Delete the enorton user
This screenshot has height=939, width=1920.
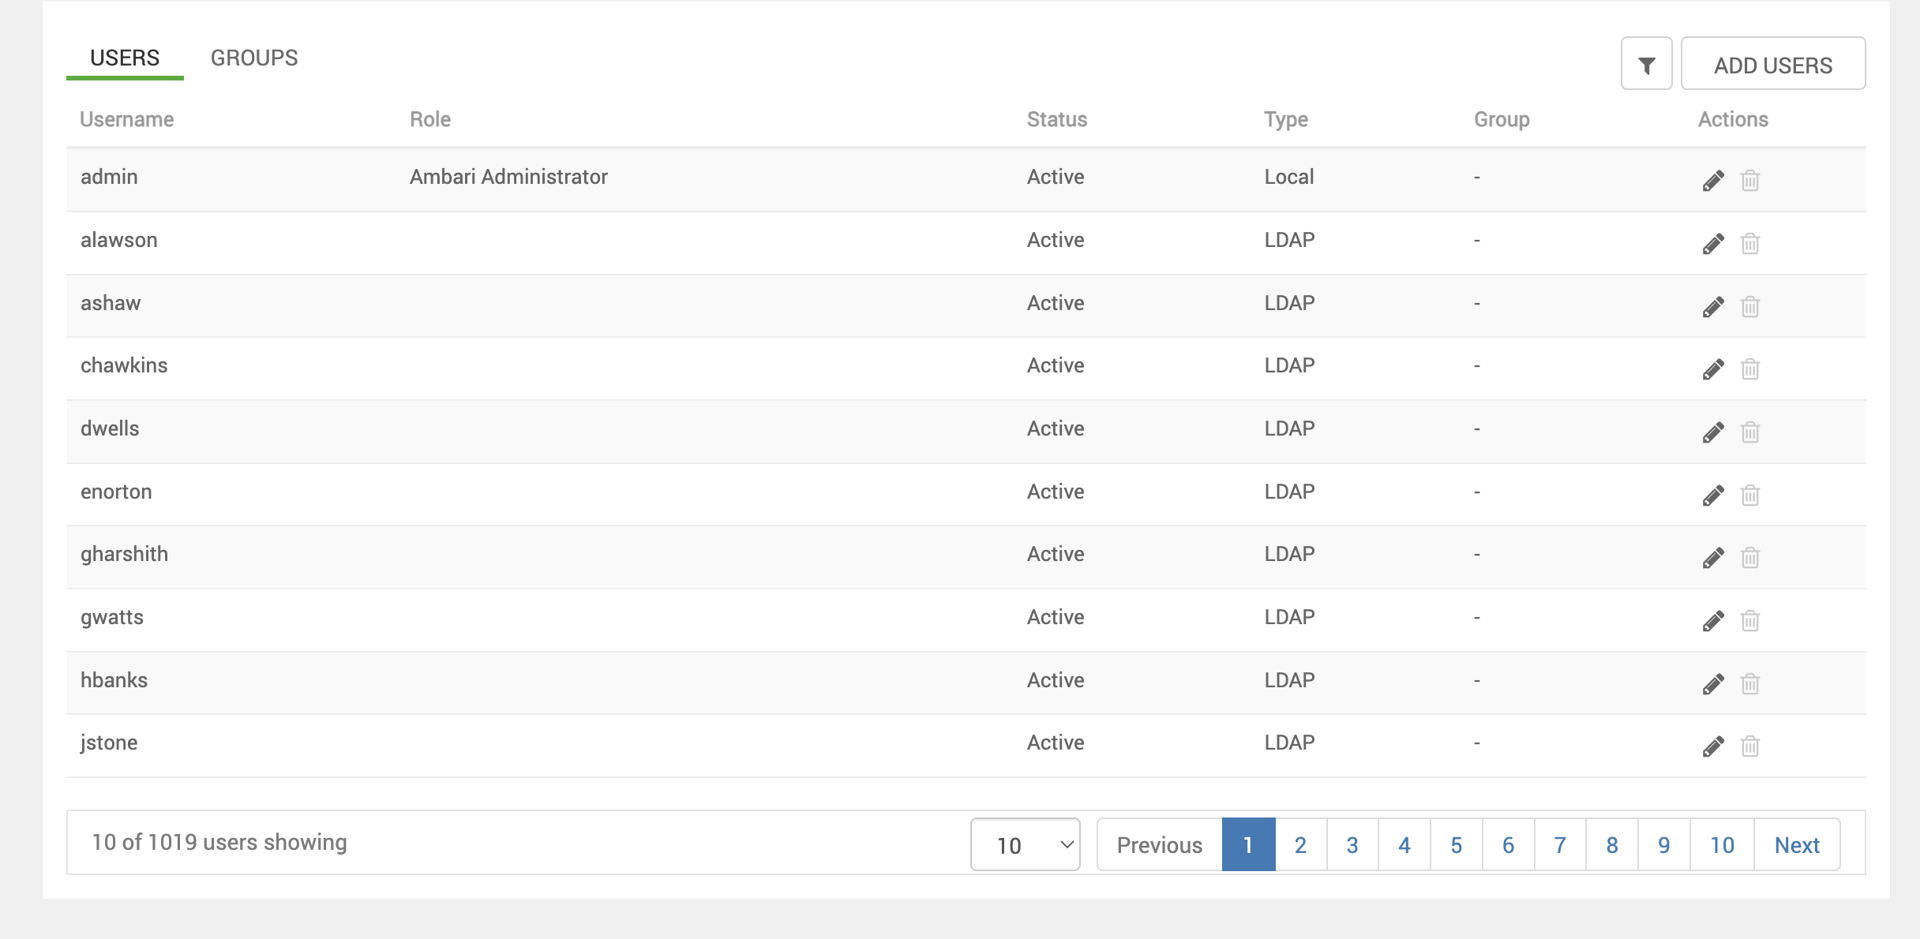pyautogui.click(x=1750, y=495)
